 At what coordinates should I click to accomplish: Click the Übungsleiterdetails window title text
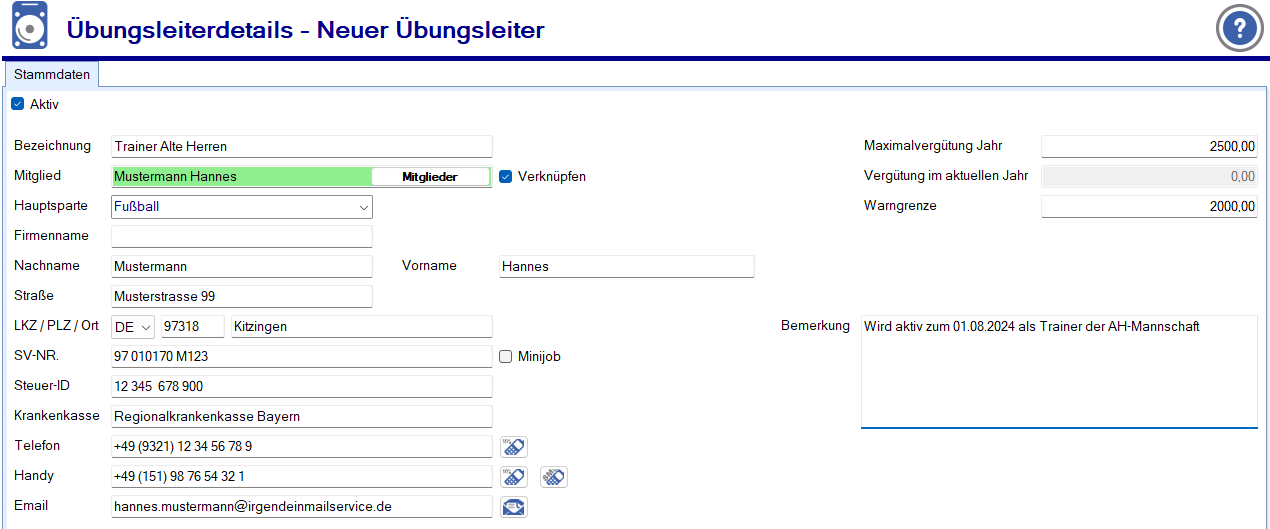point(305,30)
